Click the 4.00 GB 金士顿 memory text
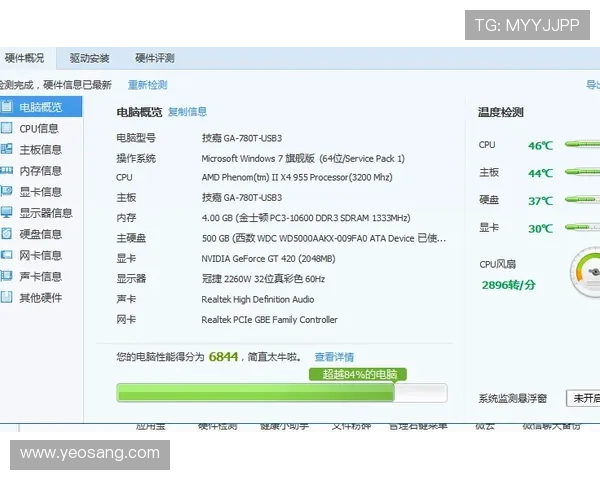The height and width of the screenshot is (480, 600). pos(306,218)
